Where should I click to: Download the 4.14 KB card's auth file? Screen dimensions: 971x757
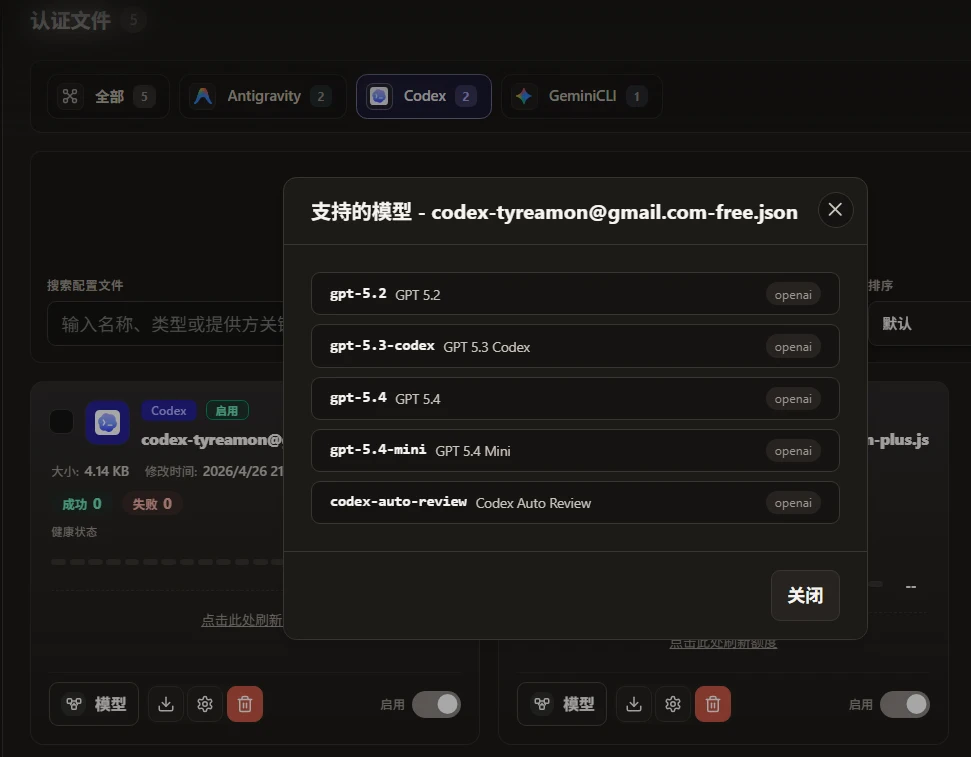coord(166,704)
